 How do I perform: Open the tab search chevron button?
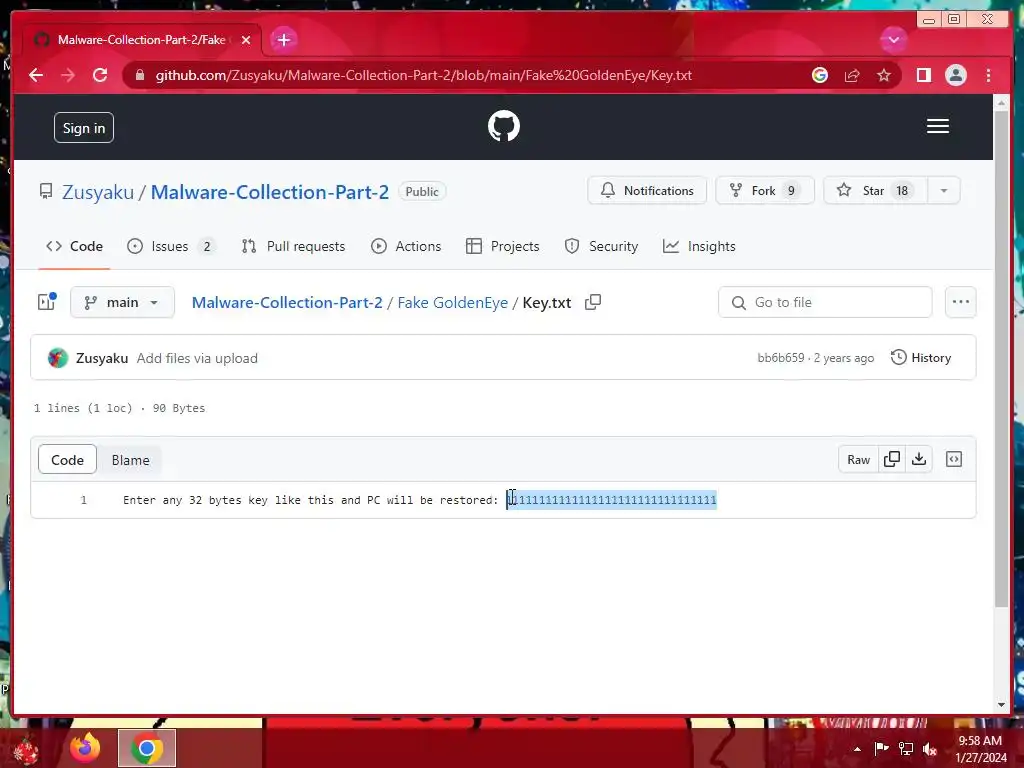[x=893, y=40]
